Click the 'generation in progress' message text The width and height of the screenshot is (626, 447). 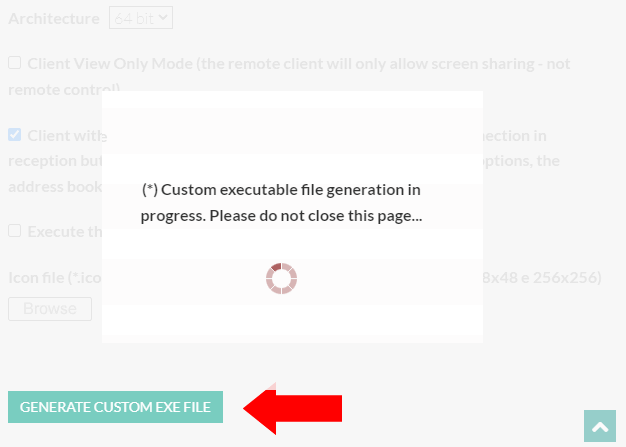(281, 202)
